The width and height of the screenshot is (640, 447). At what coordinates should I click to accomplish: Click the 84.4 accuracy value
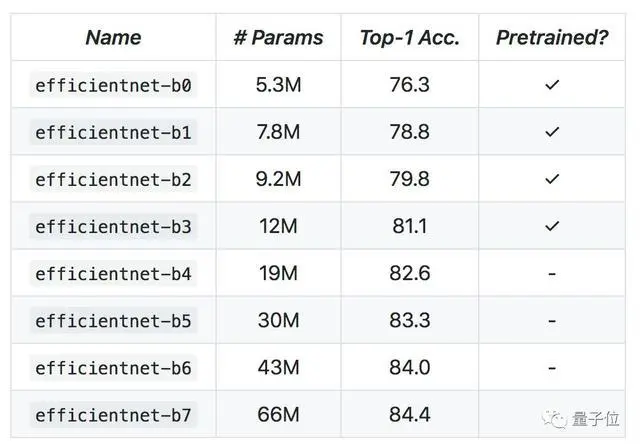coord(409,414)
